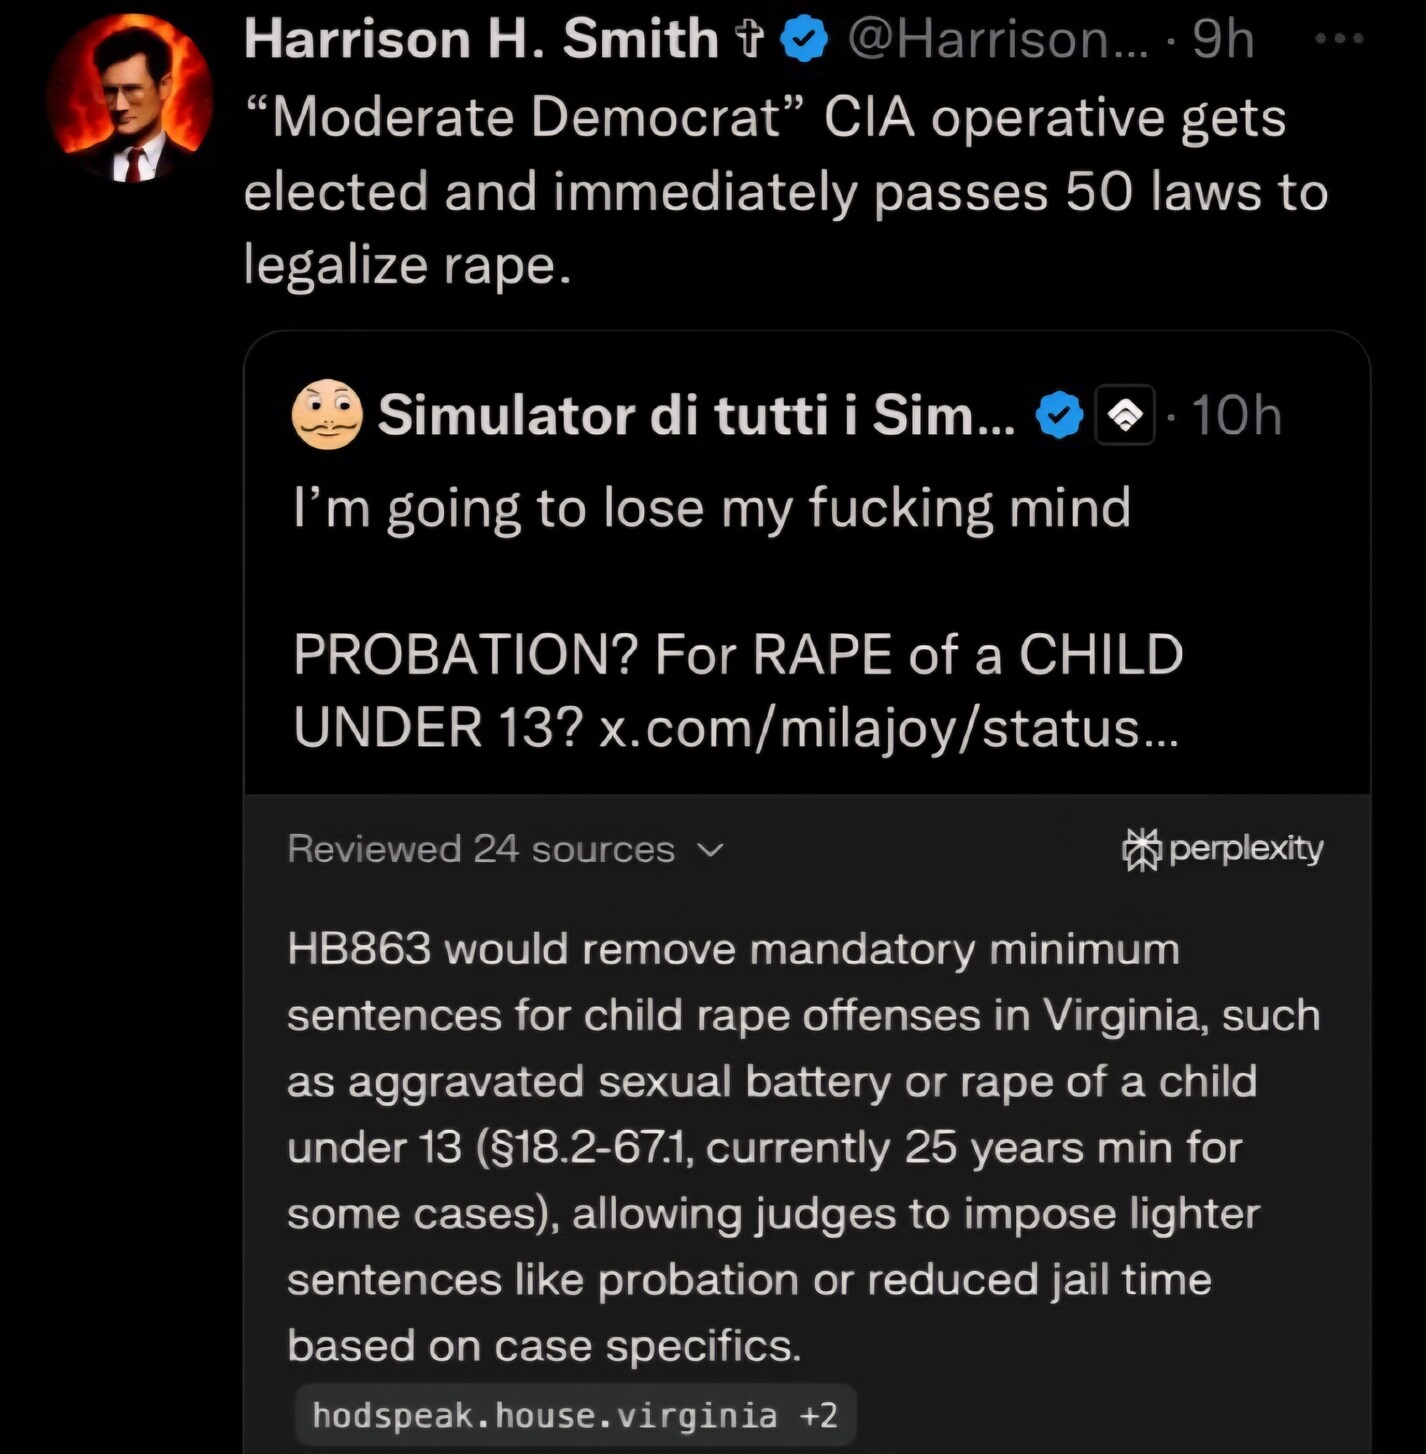The image size is (1426, 1454).
Task: Click the Simulator di tutti i Sim… name
Action: point(695,415)
